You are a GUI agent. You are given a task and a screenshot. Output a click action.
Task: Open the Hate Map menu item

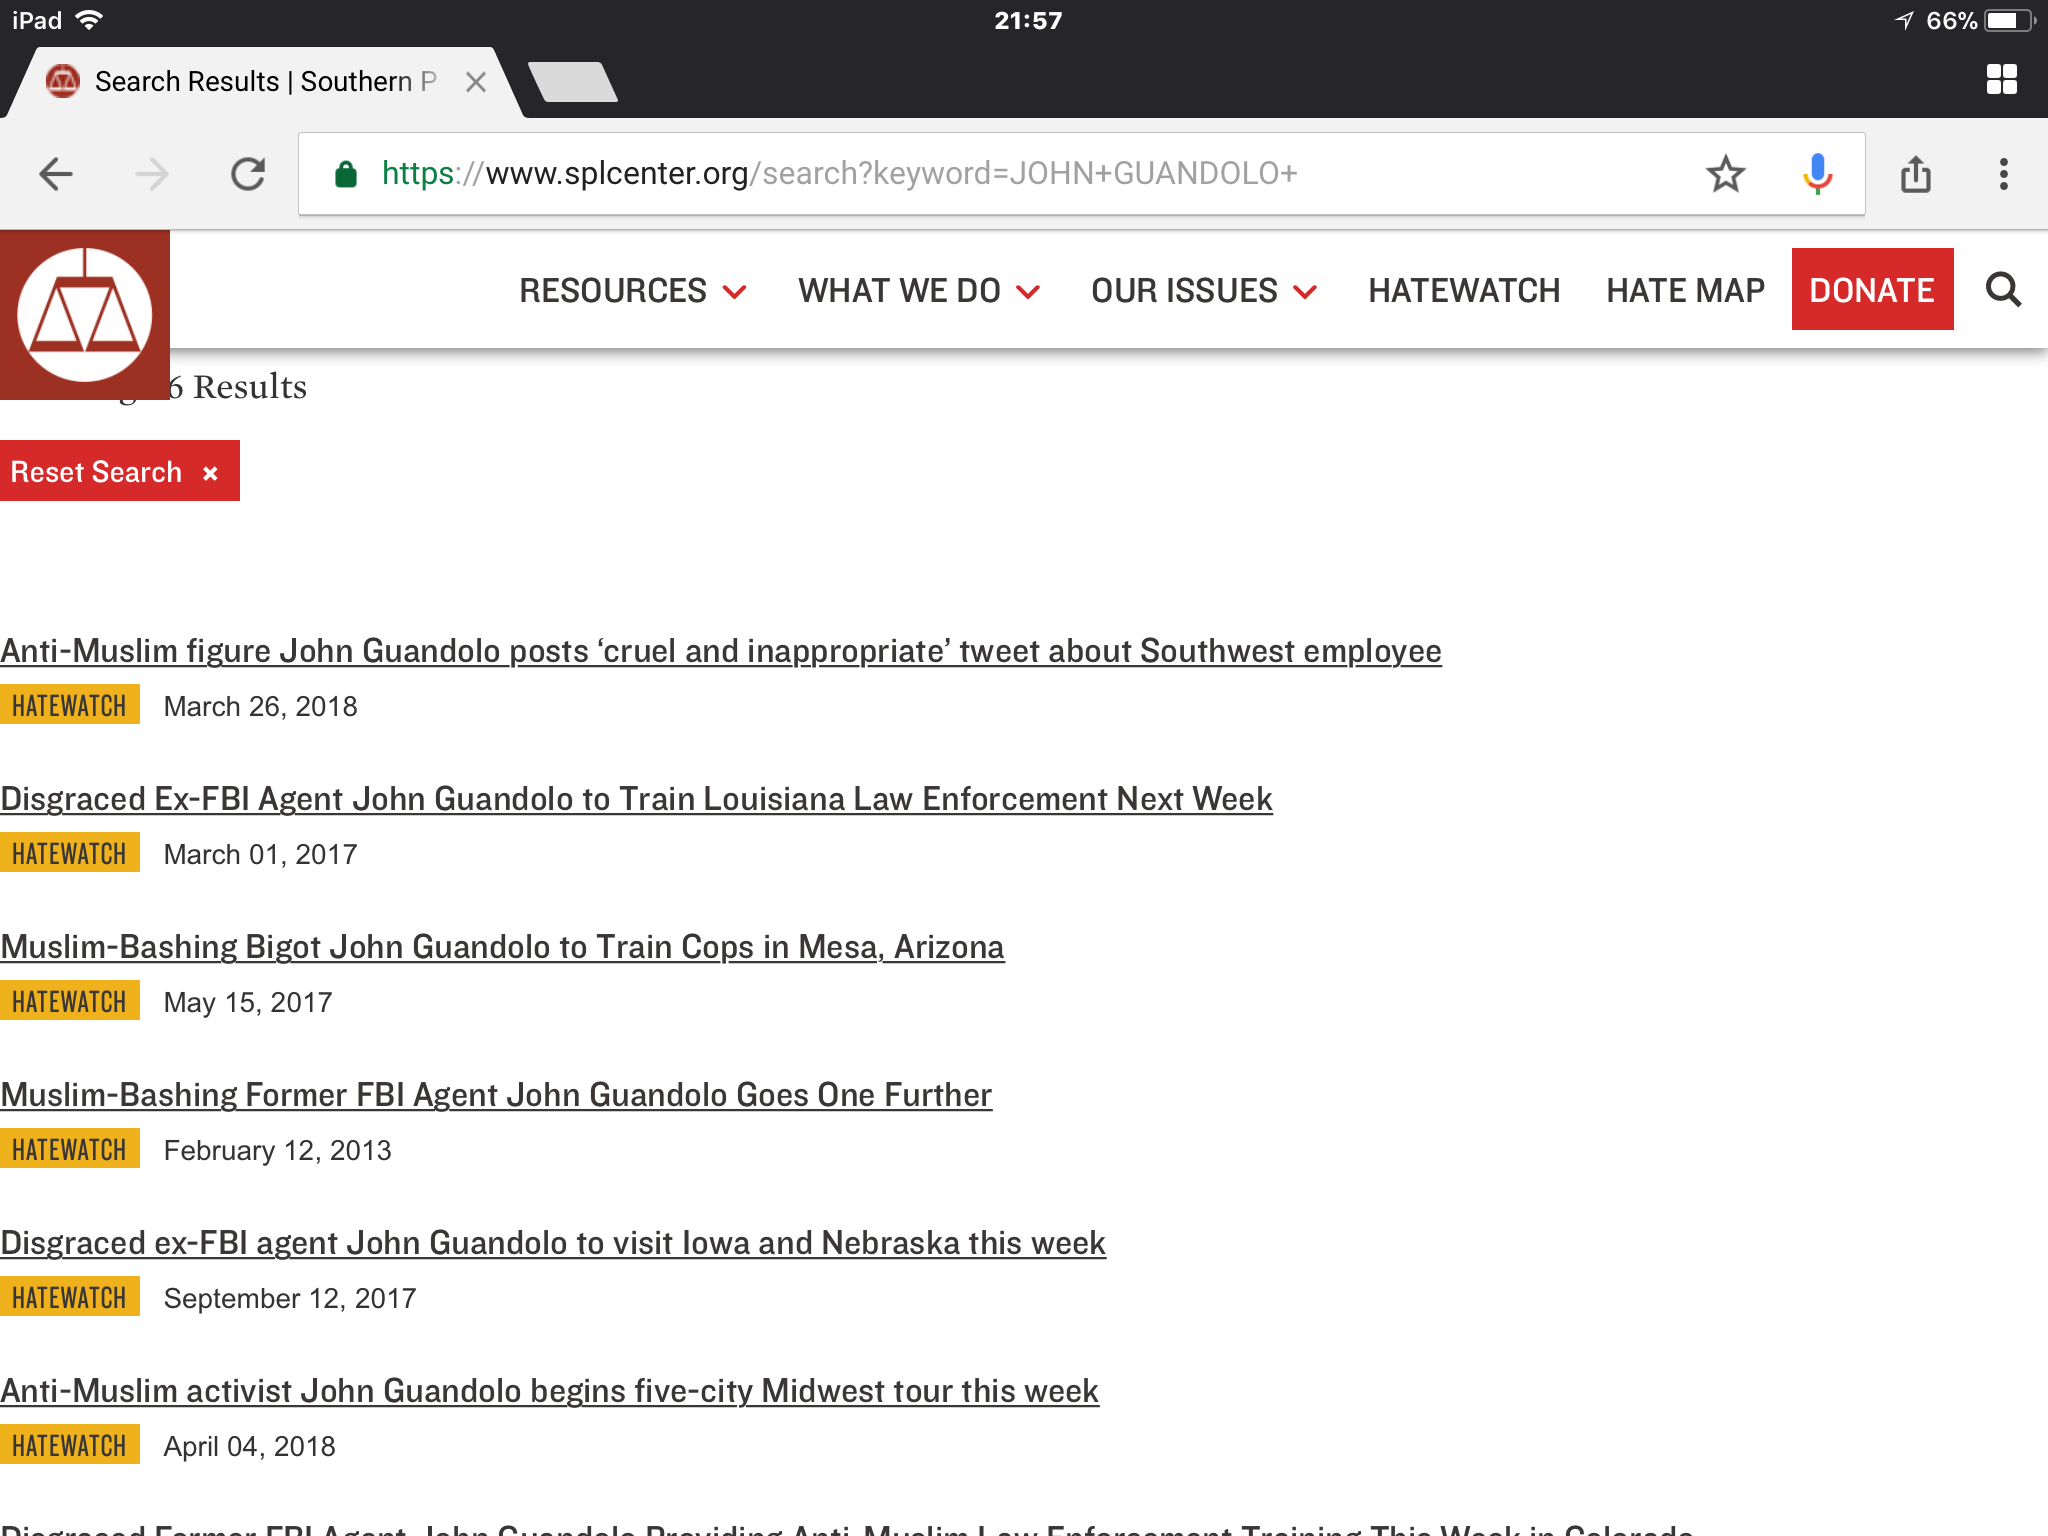(1685, 291)
